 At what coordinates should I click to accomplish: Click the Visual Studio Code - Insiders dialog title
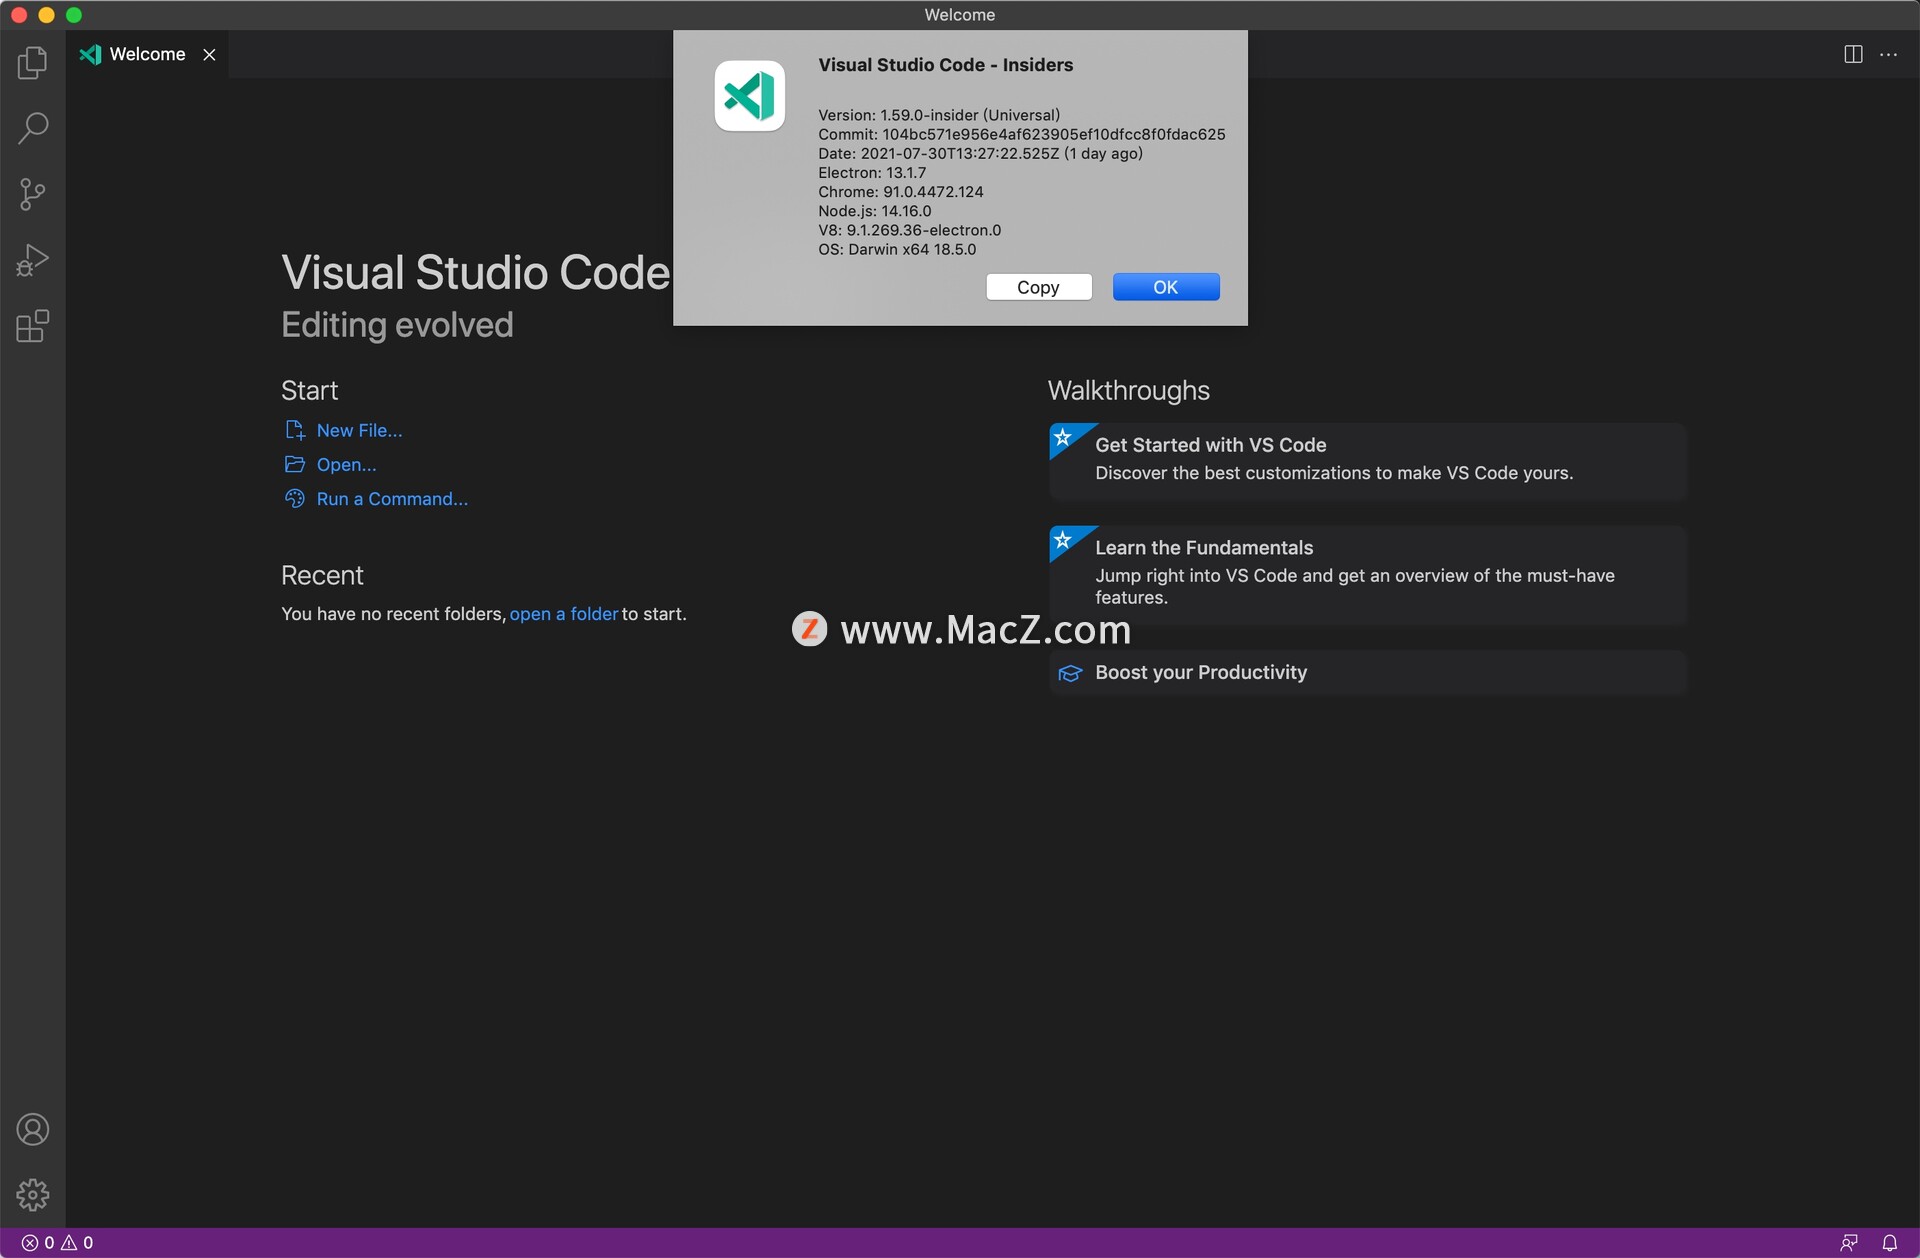(945, 65)
